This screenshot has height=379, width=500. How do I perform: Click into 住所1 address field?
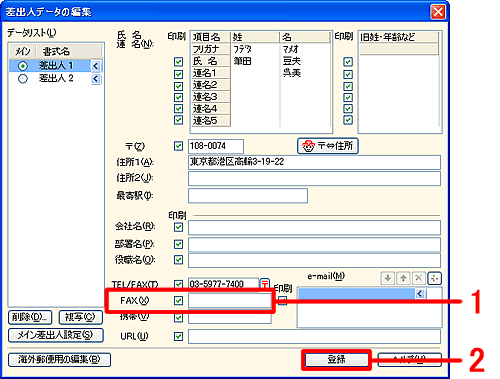(x=314, y=162)
